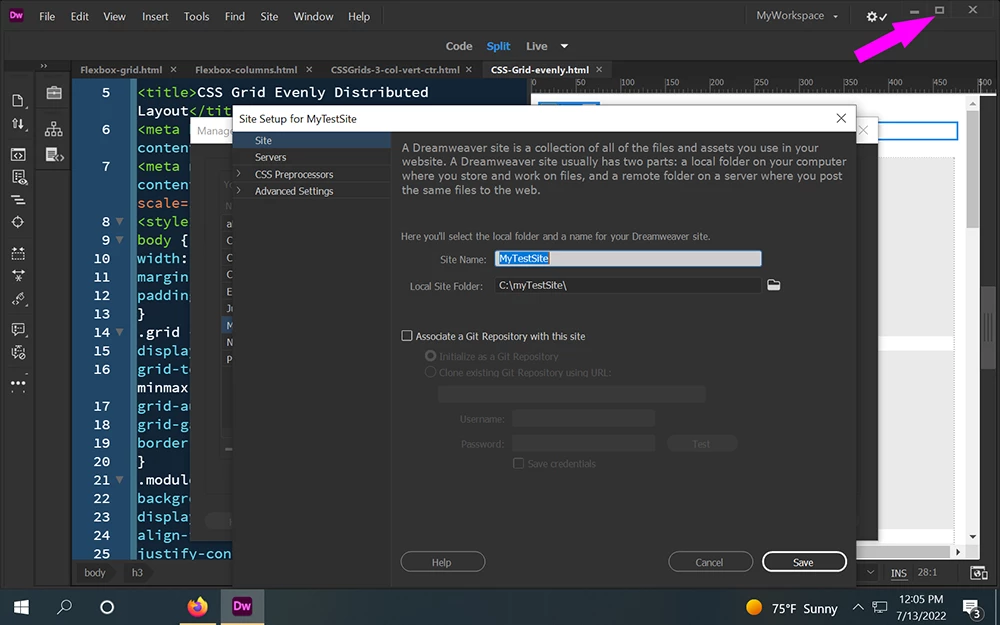Show hidden system tray icons
The height and width of the screenshot is (625, 1000).
[858, 607]
